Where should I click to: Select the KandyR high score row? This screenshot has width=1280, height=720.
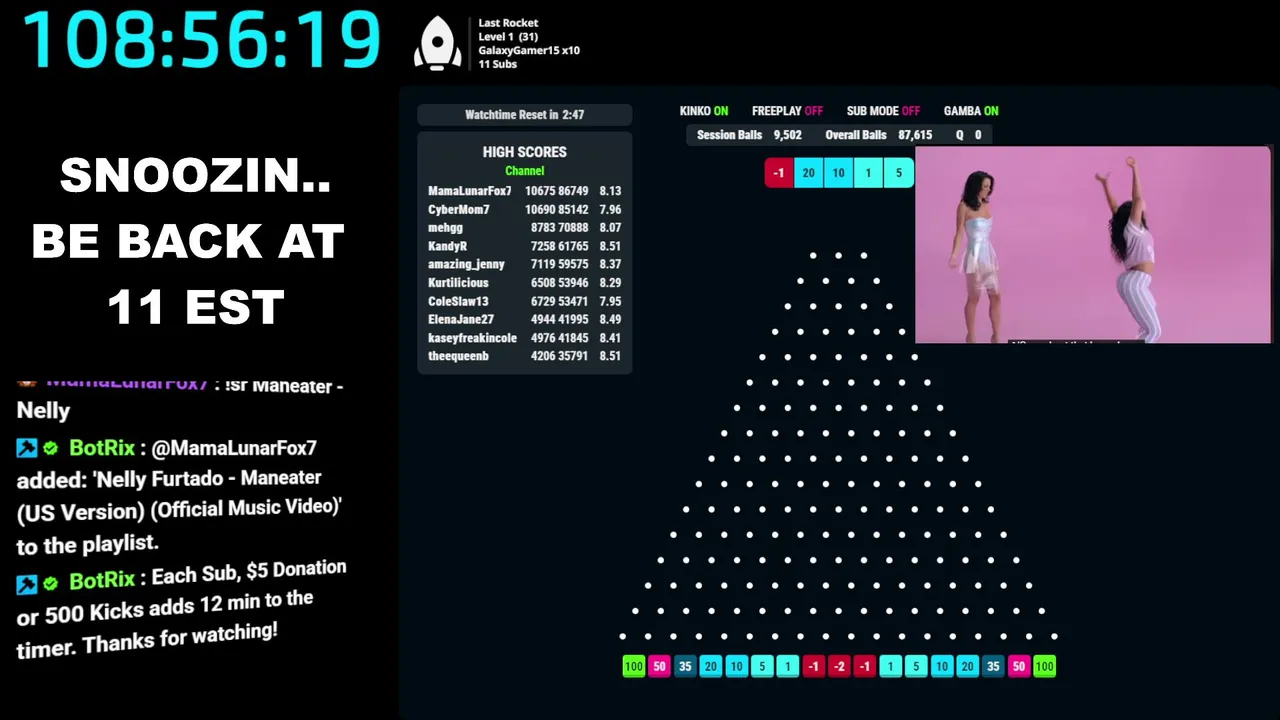524,246
